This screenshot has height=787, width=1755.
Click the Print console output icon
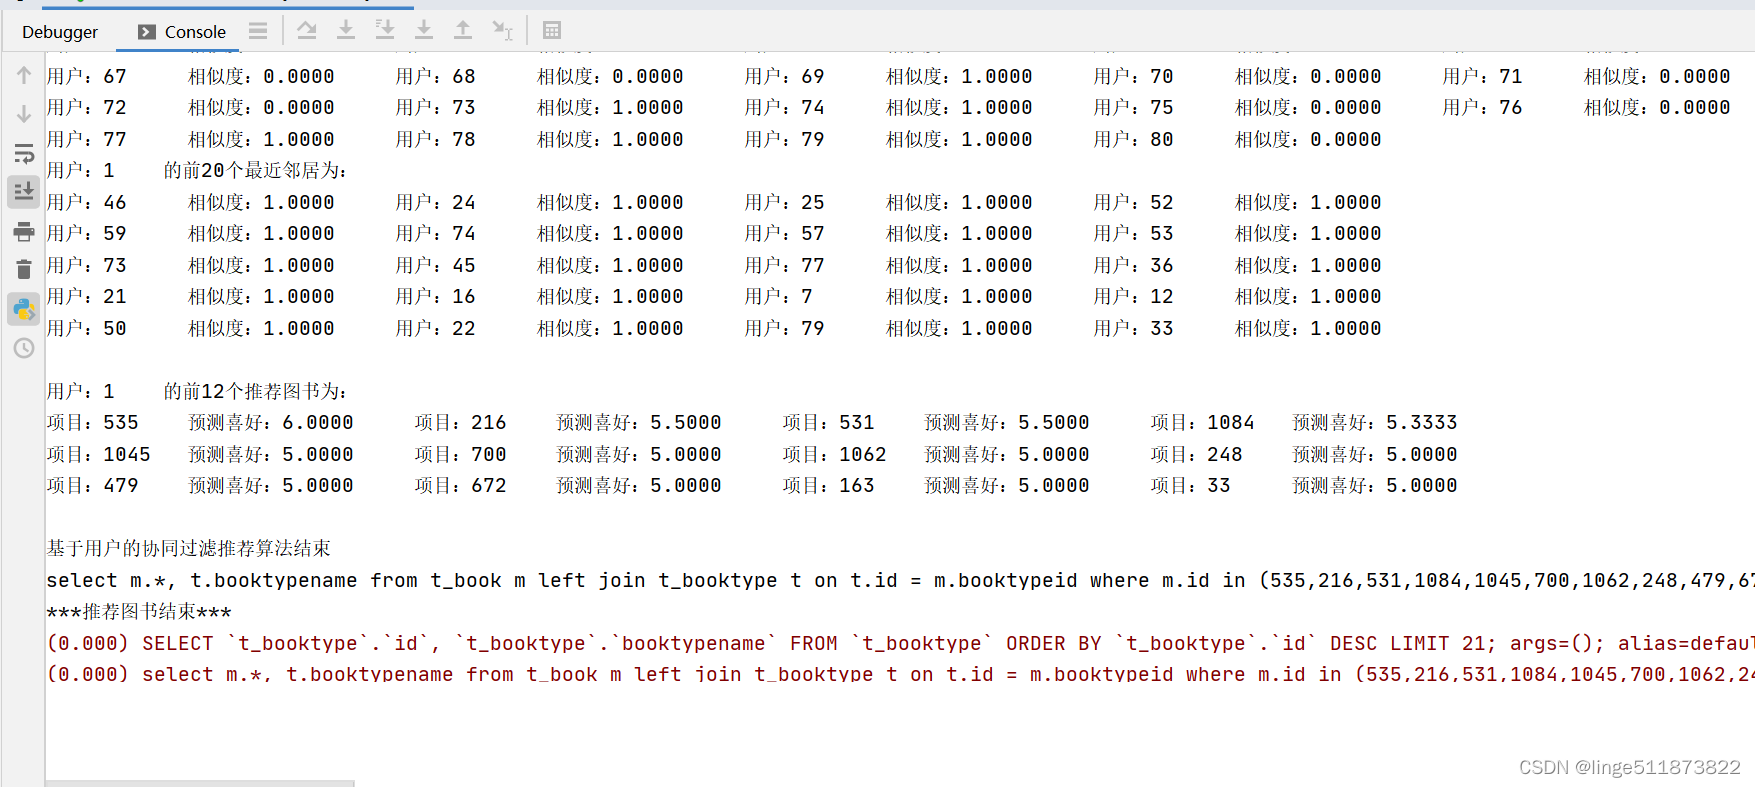[x=24, y=232]
